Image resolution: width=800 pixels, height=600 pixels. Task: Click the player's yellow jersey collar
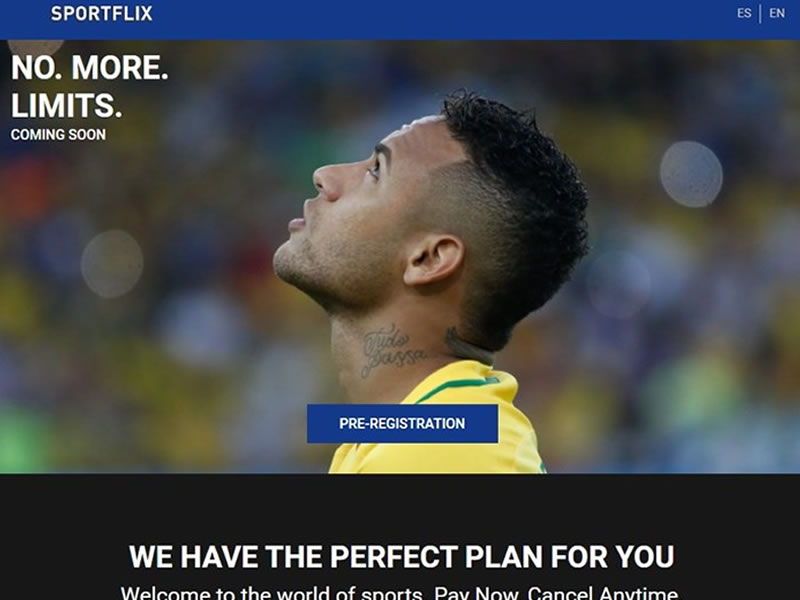point(459,380)
